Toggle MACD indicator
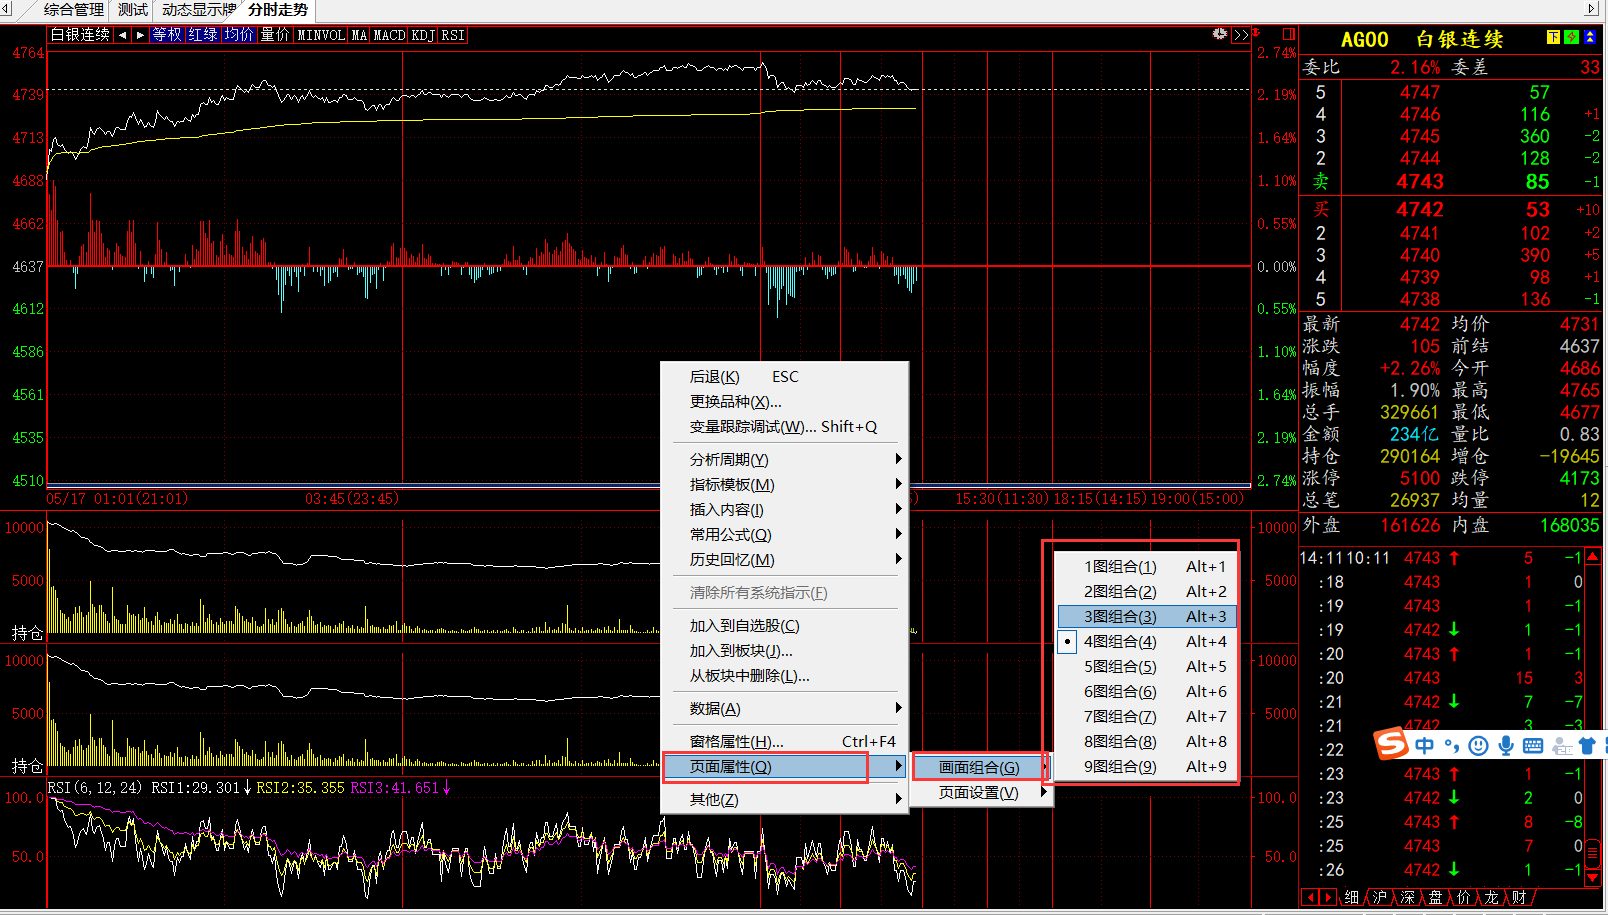Image resolution: width=1608 pixels, height=915 pixels. [x=390, y=35]
